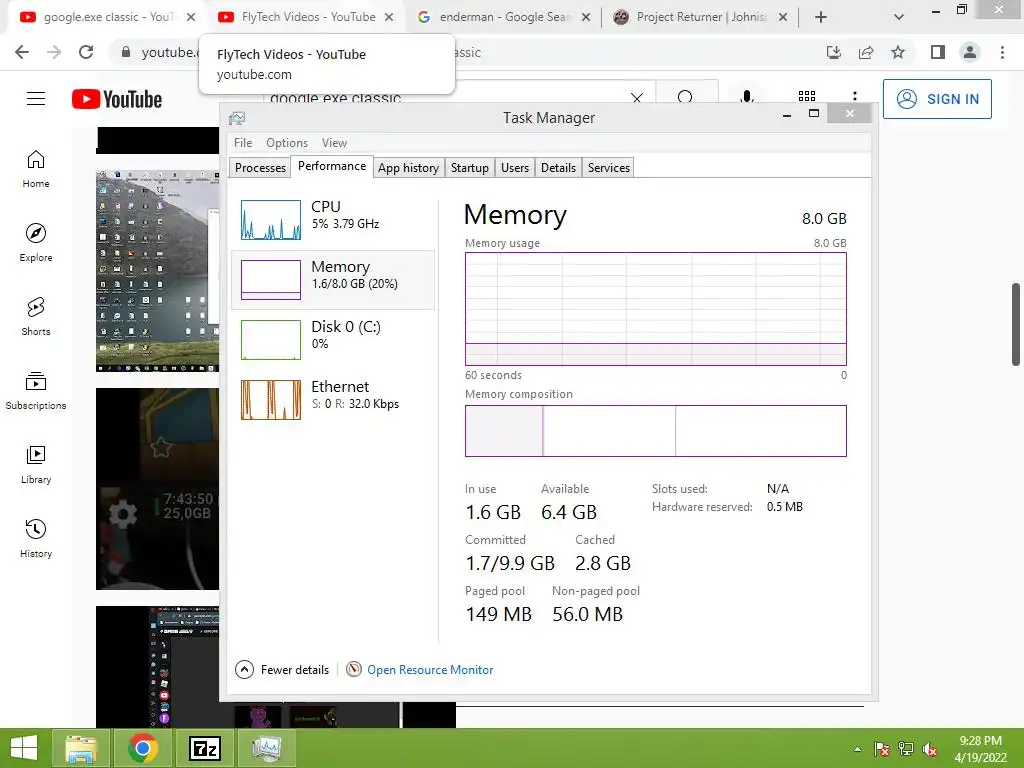Click the YouTube search magnifier button
This screenshot has width=1024, height=768.
point(686,97)
